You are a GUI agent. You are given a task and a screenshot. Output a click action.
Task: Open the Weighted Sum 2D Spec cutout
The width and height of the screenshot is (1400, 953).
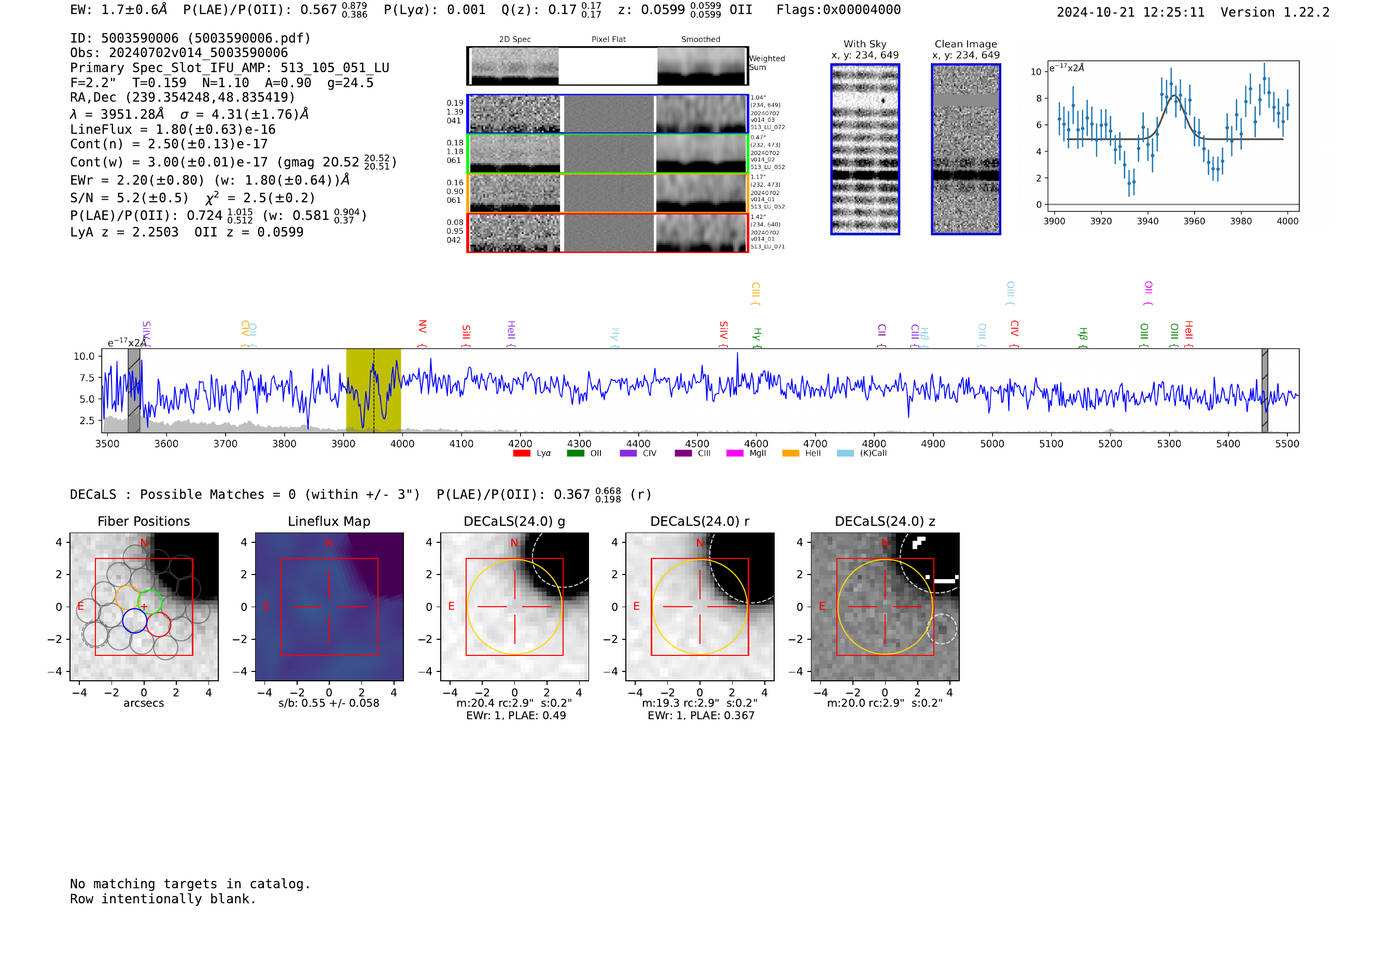[514, 66]
